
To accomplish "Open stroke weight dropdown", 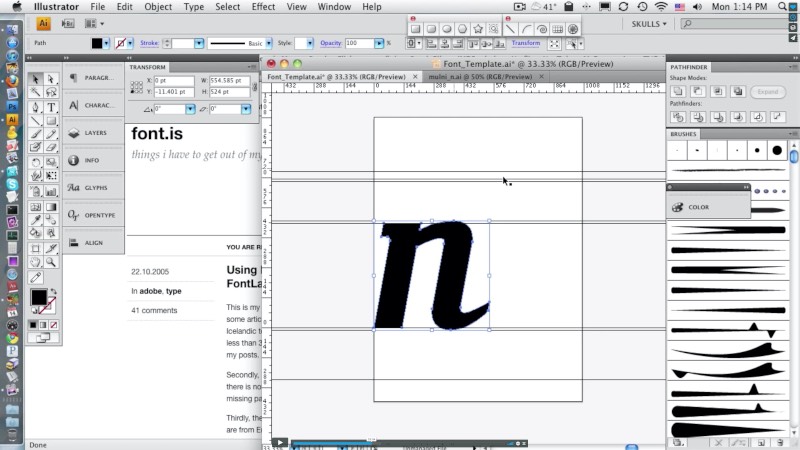I will pos(199,43).
